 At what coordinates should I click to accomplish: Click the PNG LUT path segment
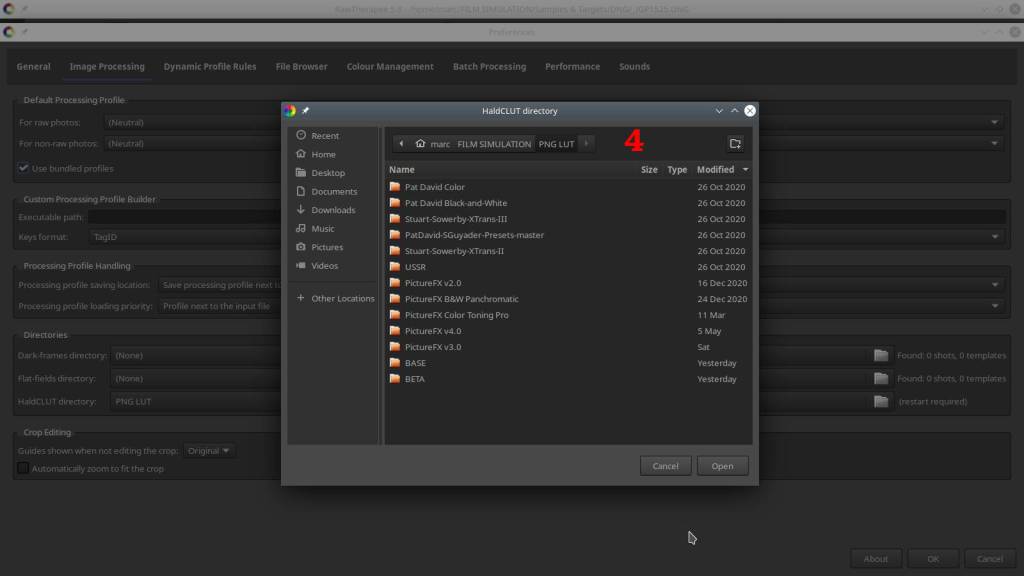[x=556, y=144]
